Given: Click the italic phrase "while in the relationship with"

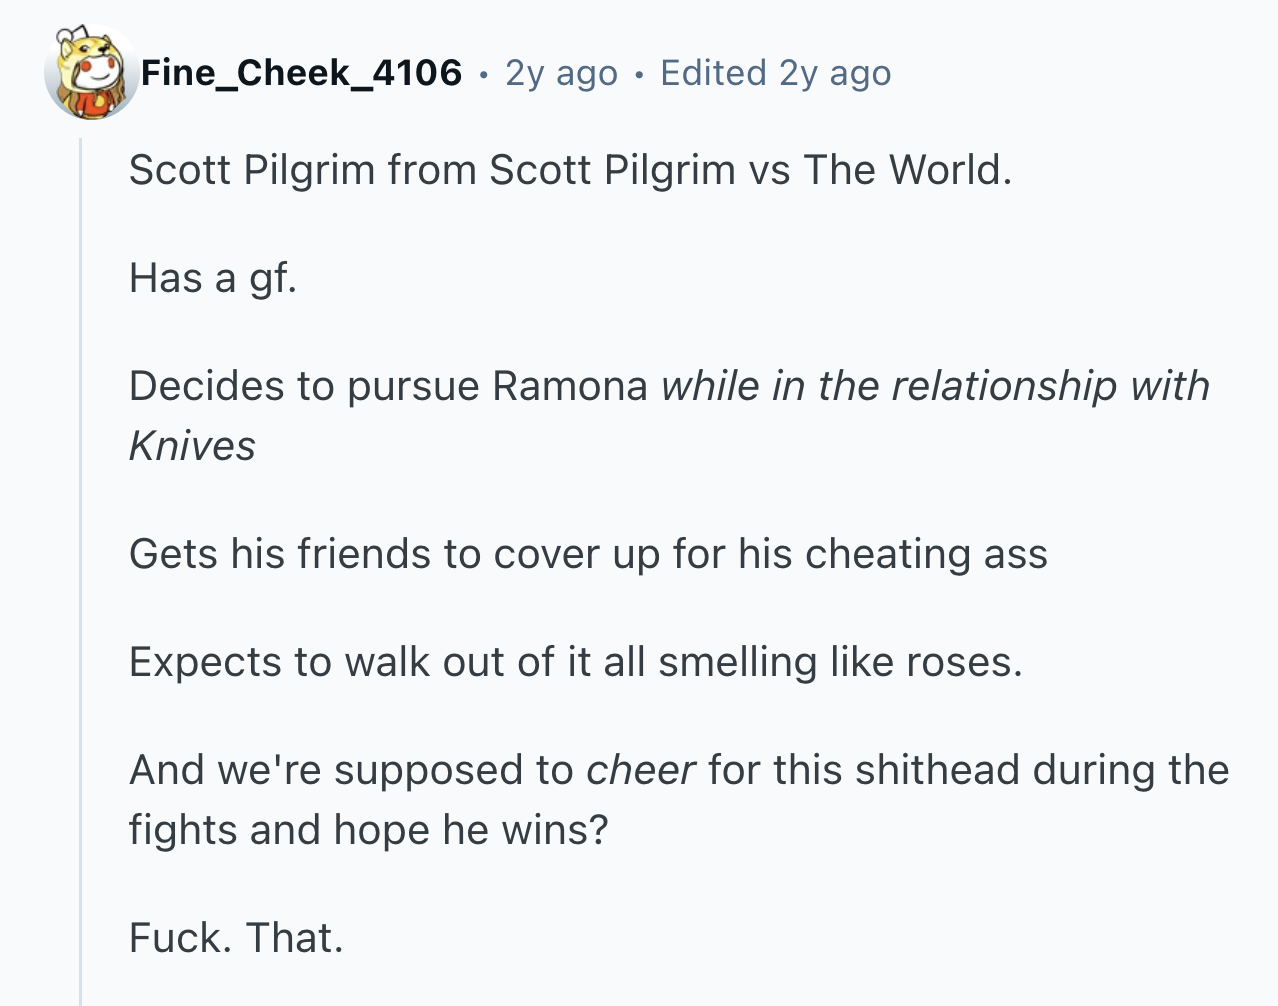Looking at the screenshot, I should [935, 386].
